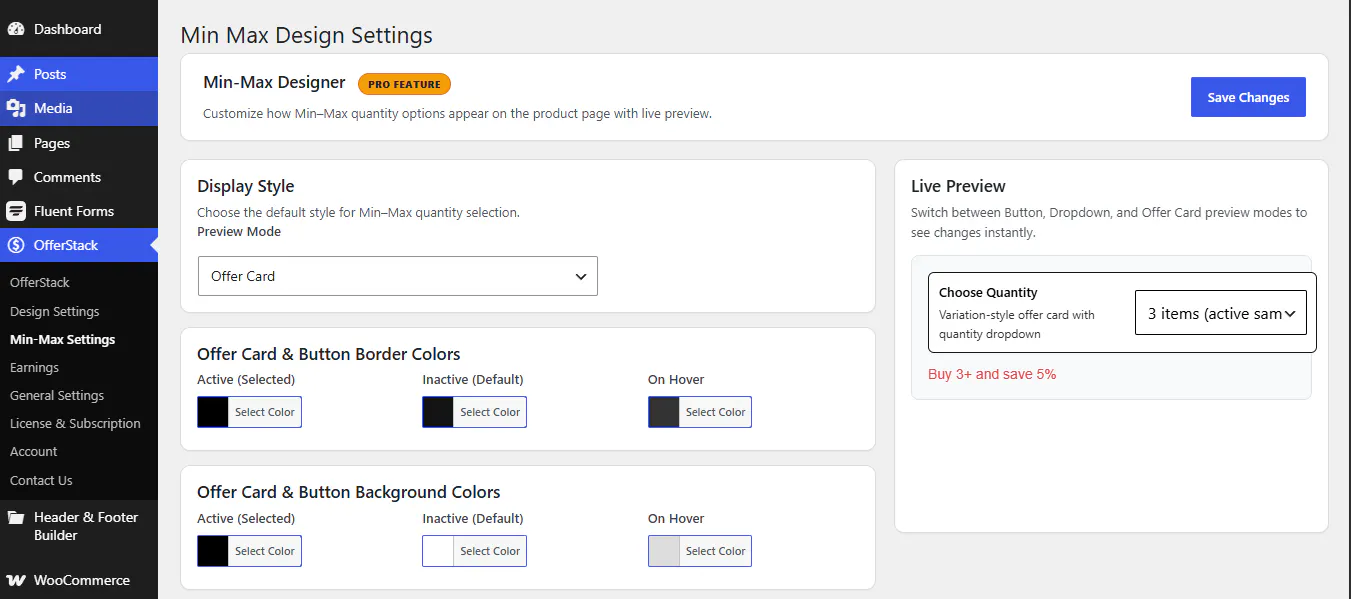This screenshot has height=599, width=1351.
Task: Click the Fluent Forms icon
Action: point(16,211)
